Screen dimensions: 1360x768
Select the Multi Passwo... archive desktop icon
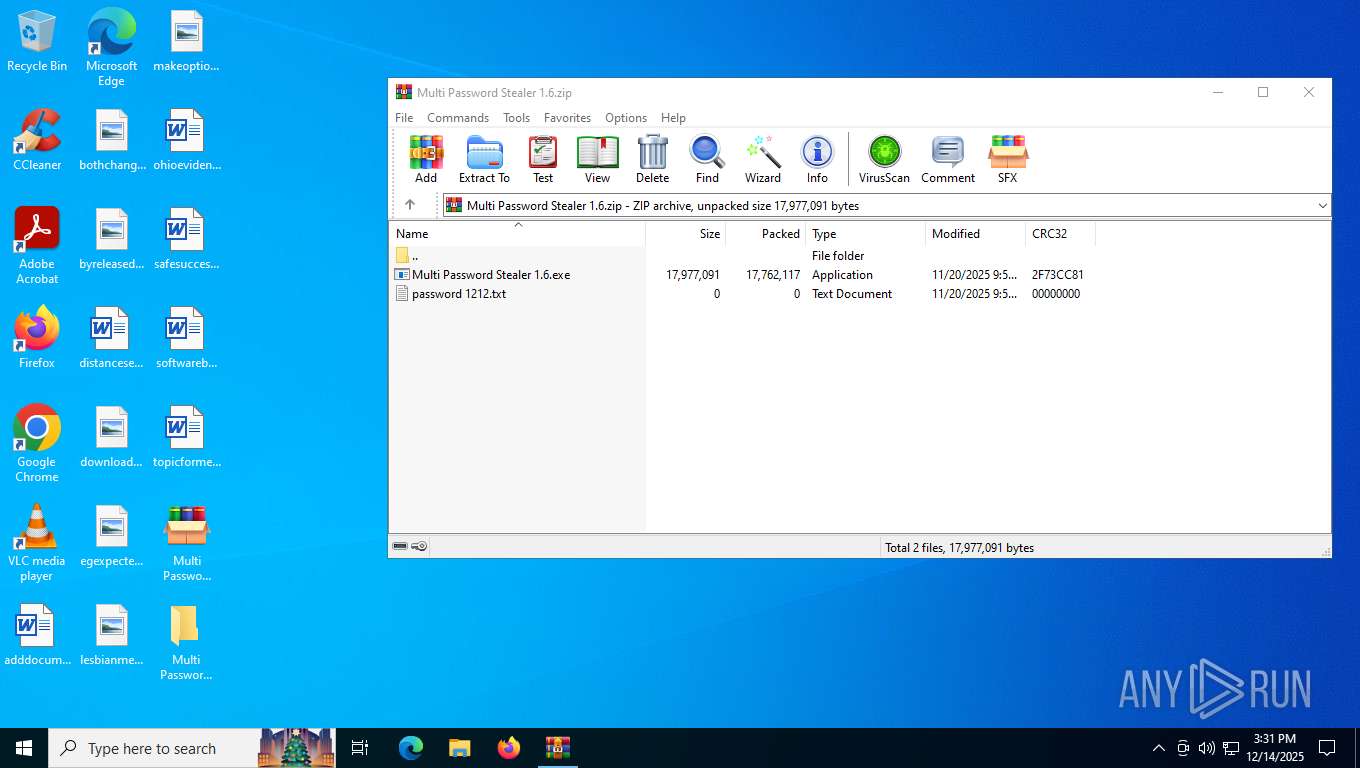186,543
